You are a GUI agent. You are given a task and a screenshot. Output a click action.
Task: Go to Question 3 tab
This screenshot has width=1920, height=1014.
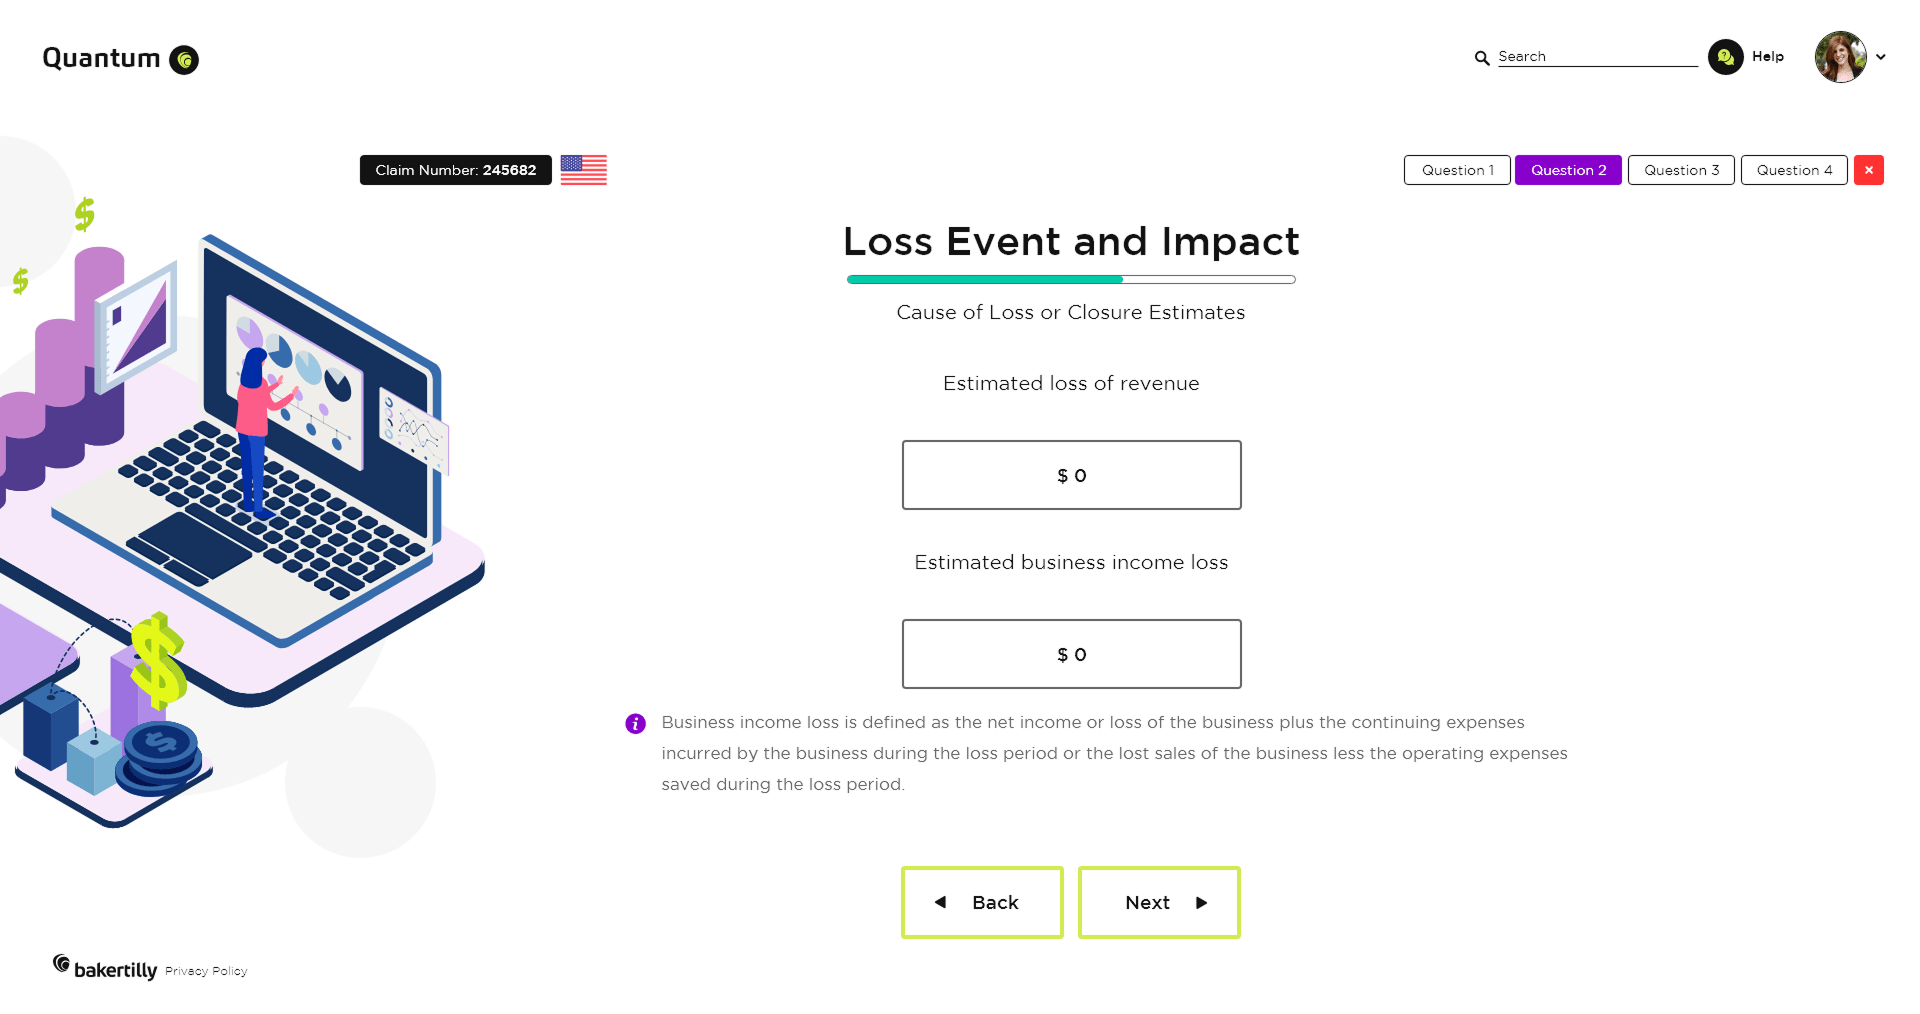click(x=1681, y=170)
